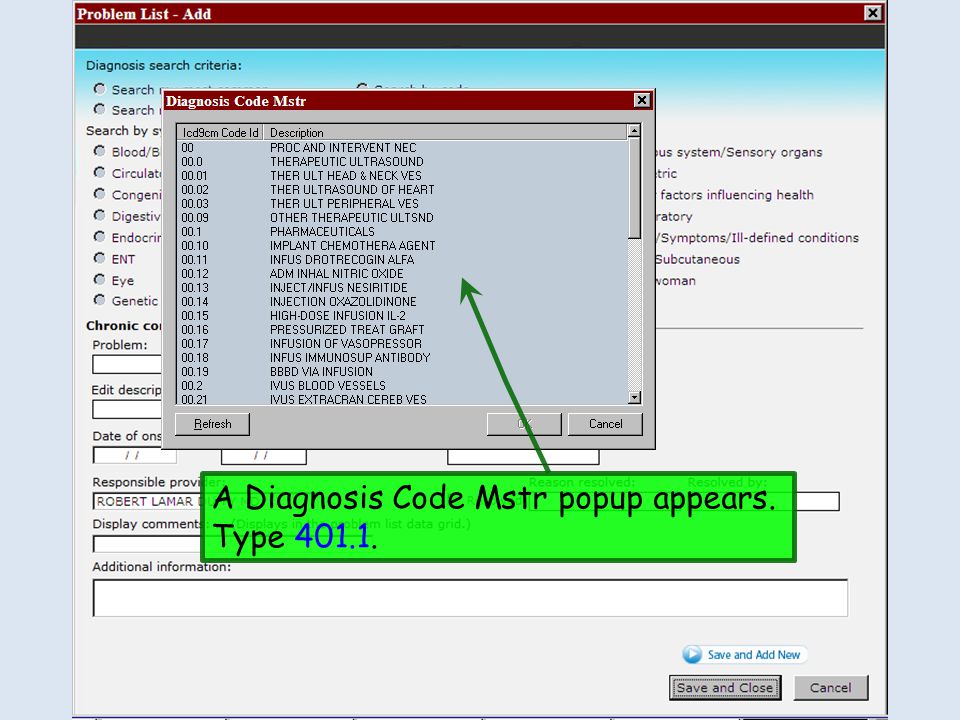Select row BBBD VIA INFUSION
The height and width of the screenshot is (720, 960).
[x=402, y=372]
